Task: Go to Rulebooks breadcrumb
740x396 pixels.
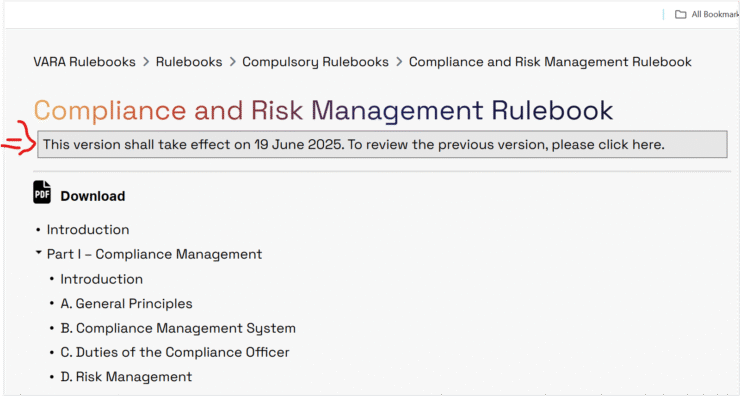Action: 189,62
